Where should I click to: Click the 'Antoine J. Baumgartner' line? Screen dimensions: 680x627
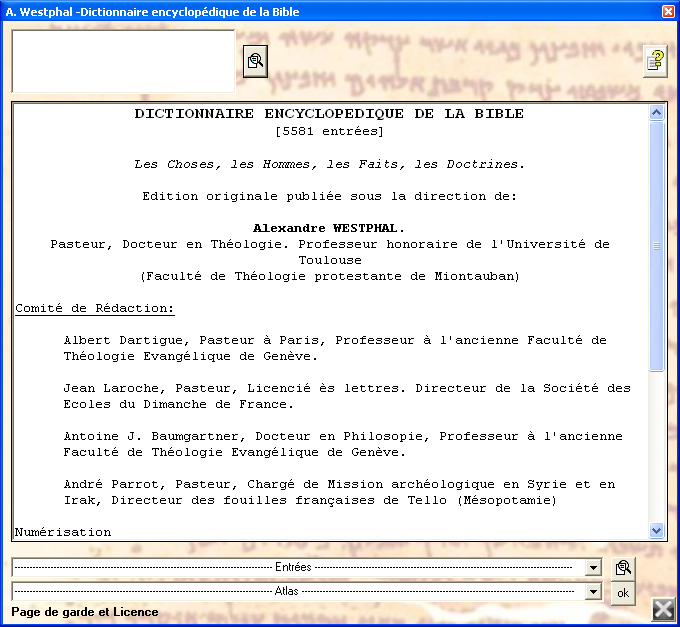[x=343, y=436]
